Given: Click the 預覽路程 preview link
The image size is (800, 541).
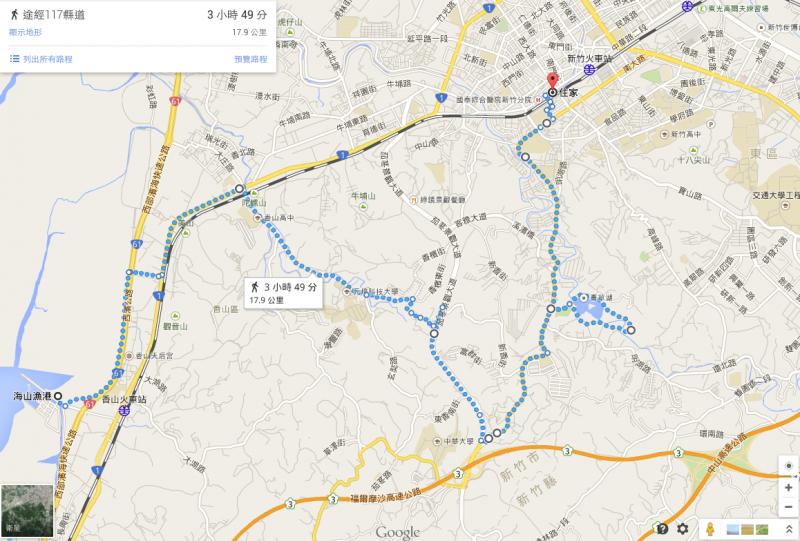Looking at the screenshot, I should click(251, 59).
